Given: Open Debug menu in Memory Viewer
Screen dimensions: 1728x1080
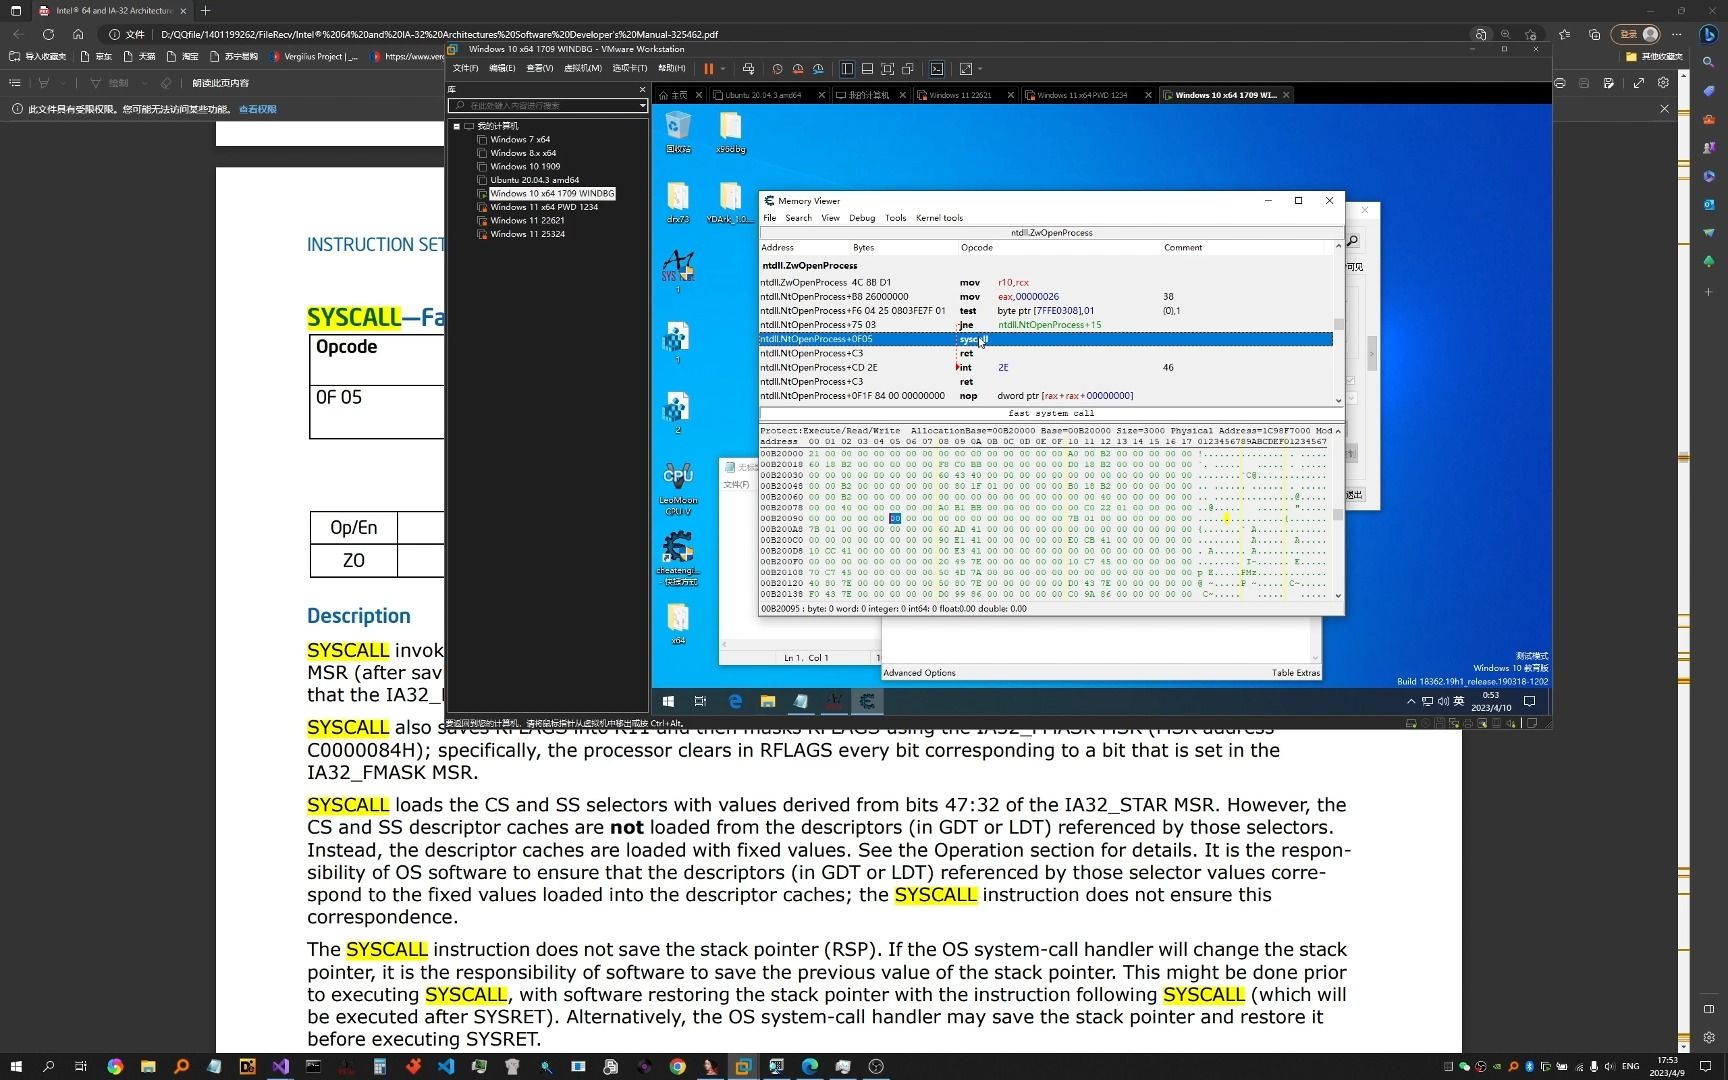Looking at the screenshot, I should click(862, 218).
